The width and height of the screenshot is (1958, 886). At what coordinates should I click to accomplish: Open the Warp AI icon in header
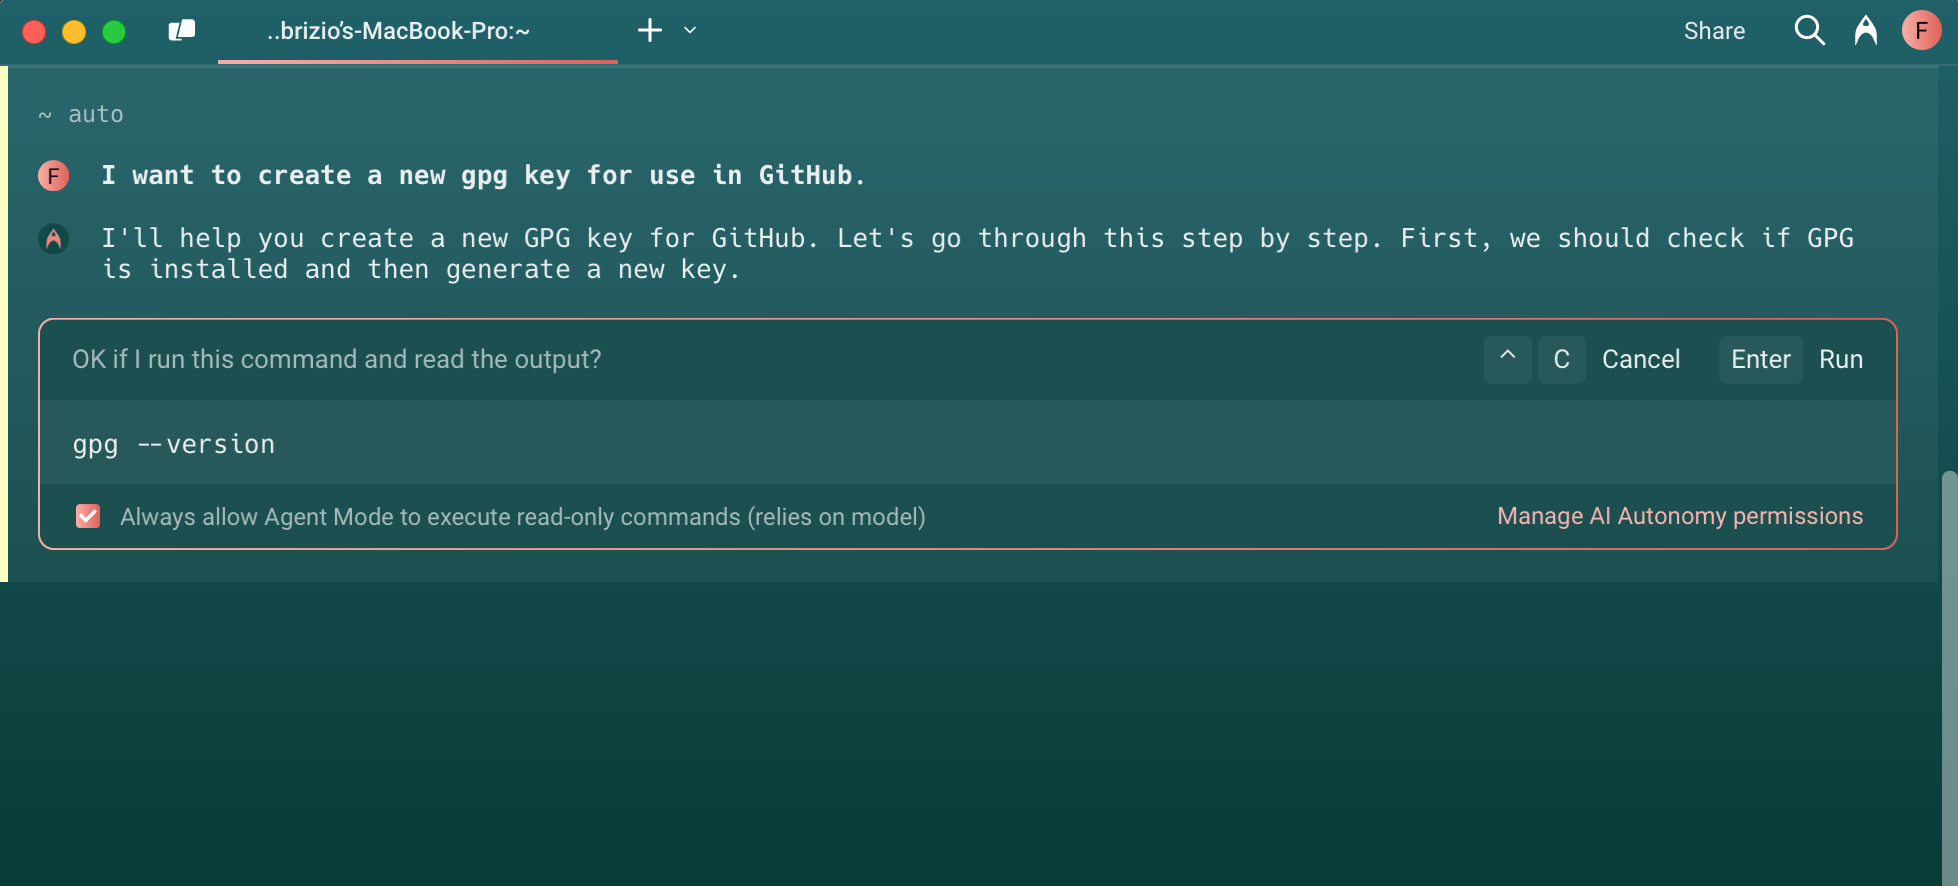(x=1866, y=31)
